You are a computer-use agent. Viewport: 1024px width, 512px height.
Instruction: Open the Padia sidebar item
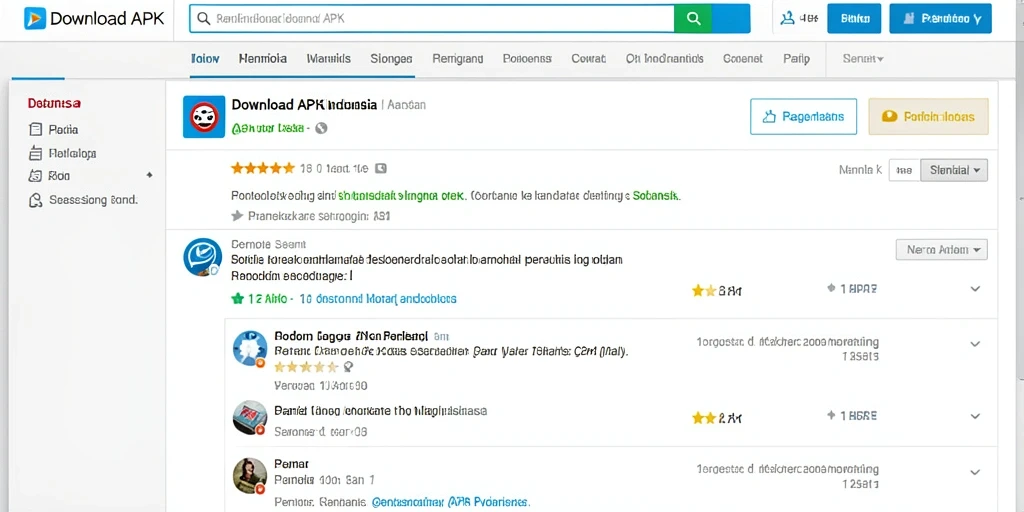point(54,129)
